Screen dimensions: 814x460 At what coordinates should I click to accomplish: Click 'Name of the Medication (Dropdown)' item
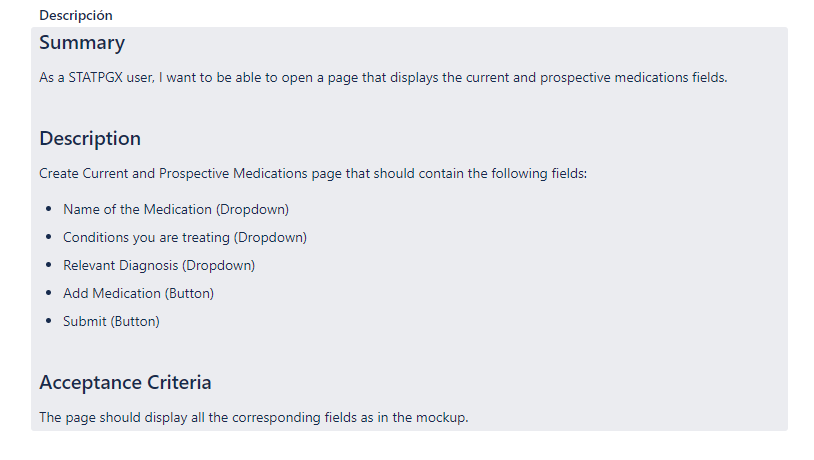click(175, 209)
